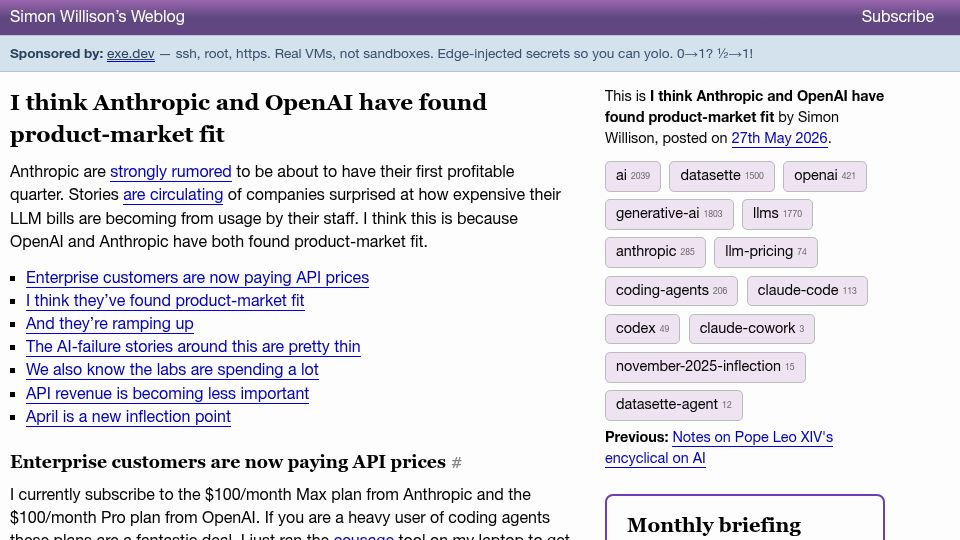Select the 'anthropic' tag
This screenshot has width=960, height=540.
coord(655,252)
